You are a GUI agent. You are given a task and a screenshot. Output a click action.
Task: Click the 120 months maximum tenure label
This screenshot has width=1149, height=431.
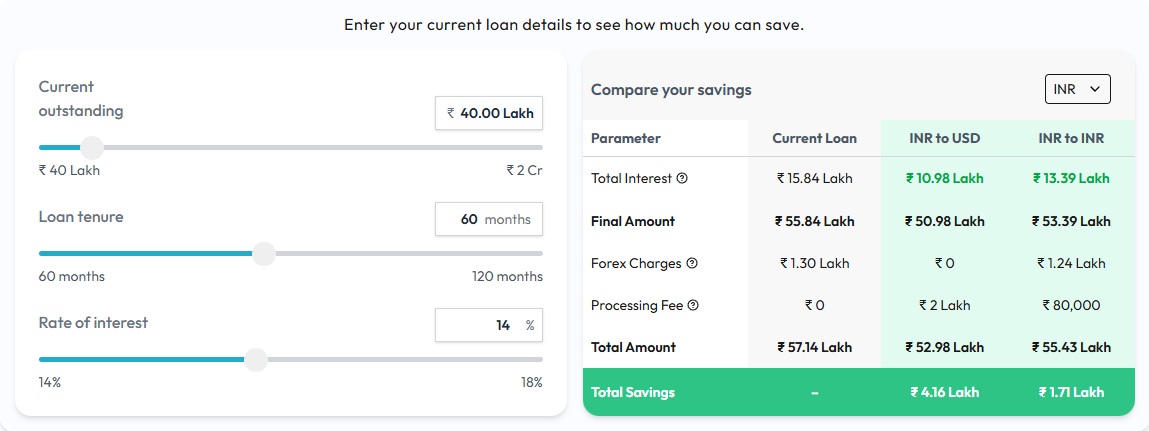click(507, 276)
